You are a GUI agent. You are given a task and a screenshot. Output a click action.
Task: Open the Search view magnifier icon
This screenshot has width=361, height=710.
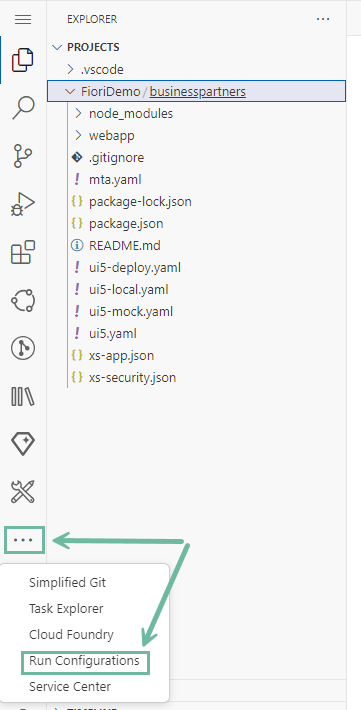pos(23,108)
